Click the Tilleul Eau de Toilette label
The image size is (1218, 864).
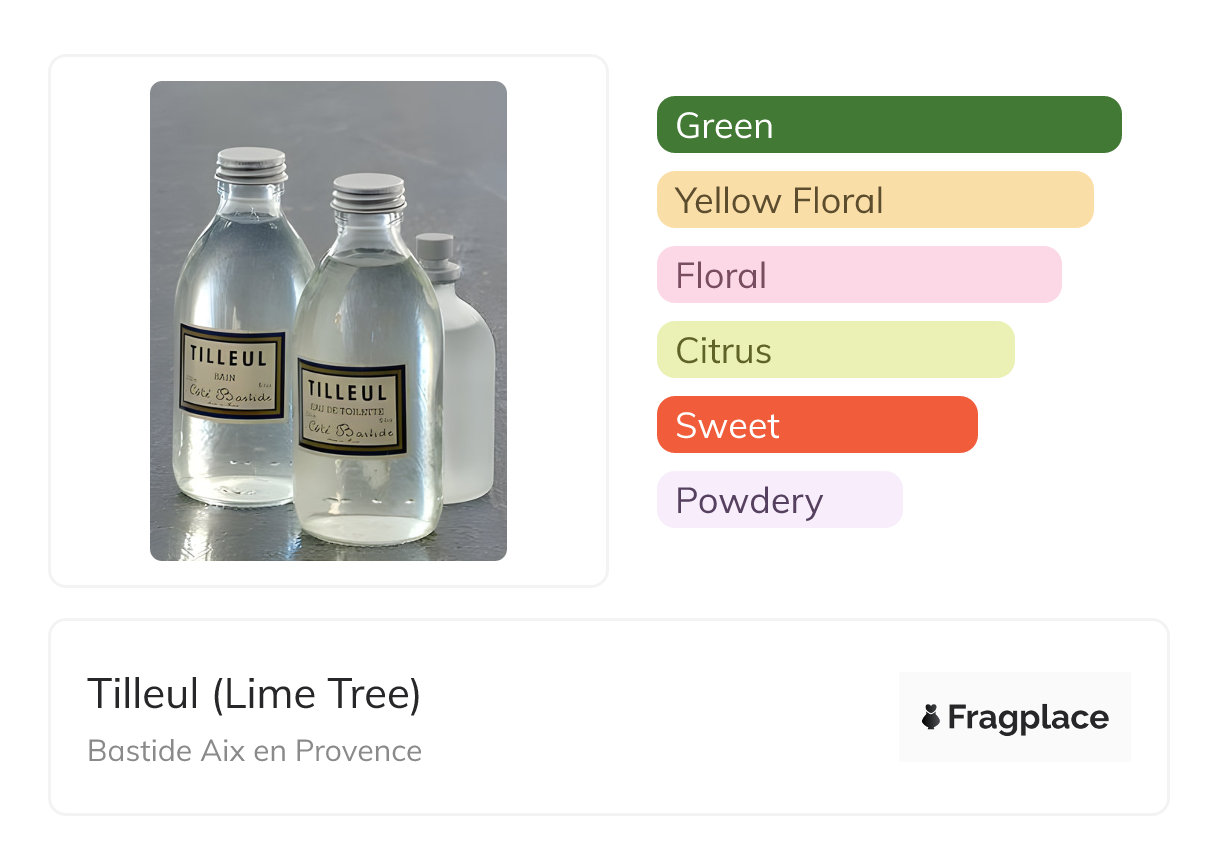351,407
